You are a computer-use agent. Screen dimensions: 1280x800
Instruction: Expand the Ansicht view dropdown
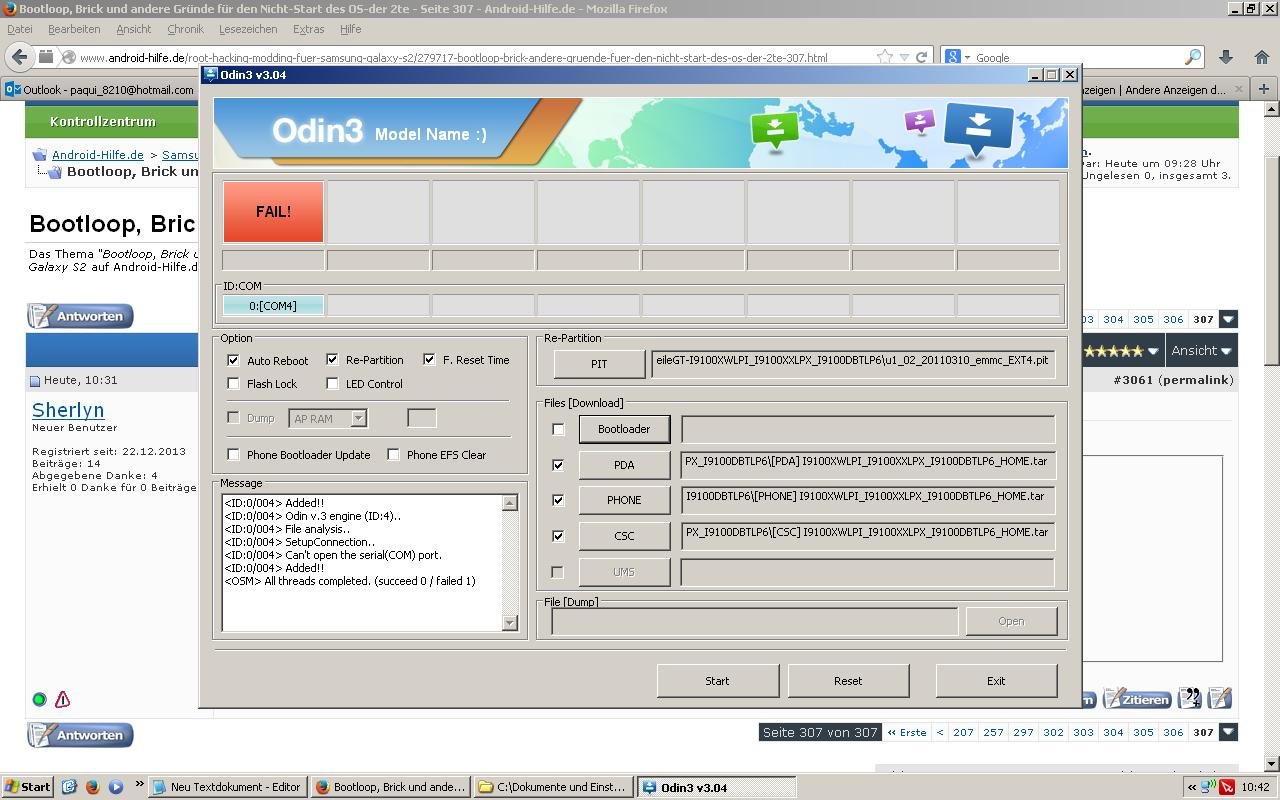pos(1203,351)
